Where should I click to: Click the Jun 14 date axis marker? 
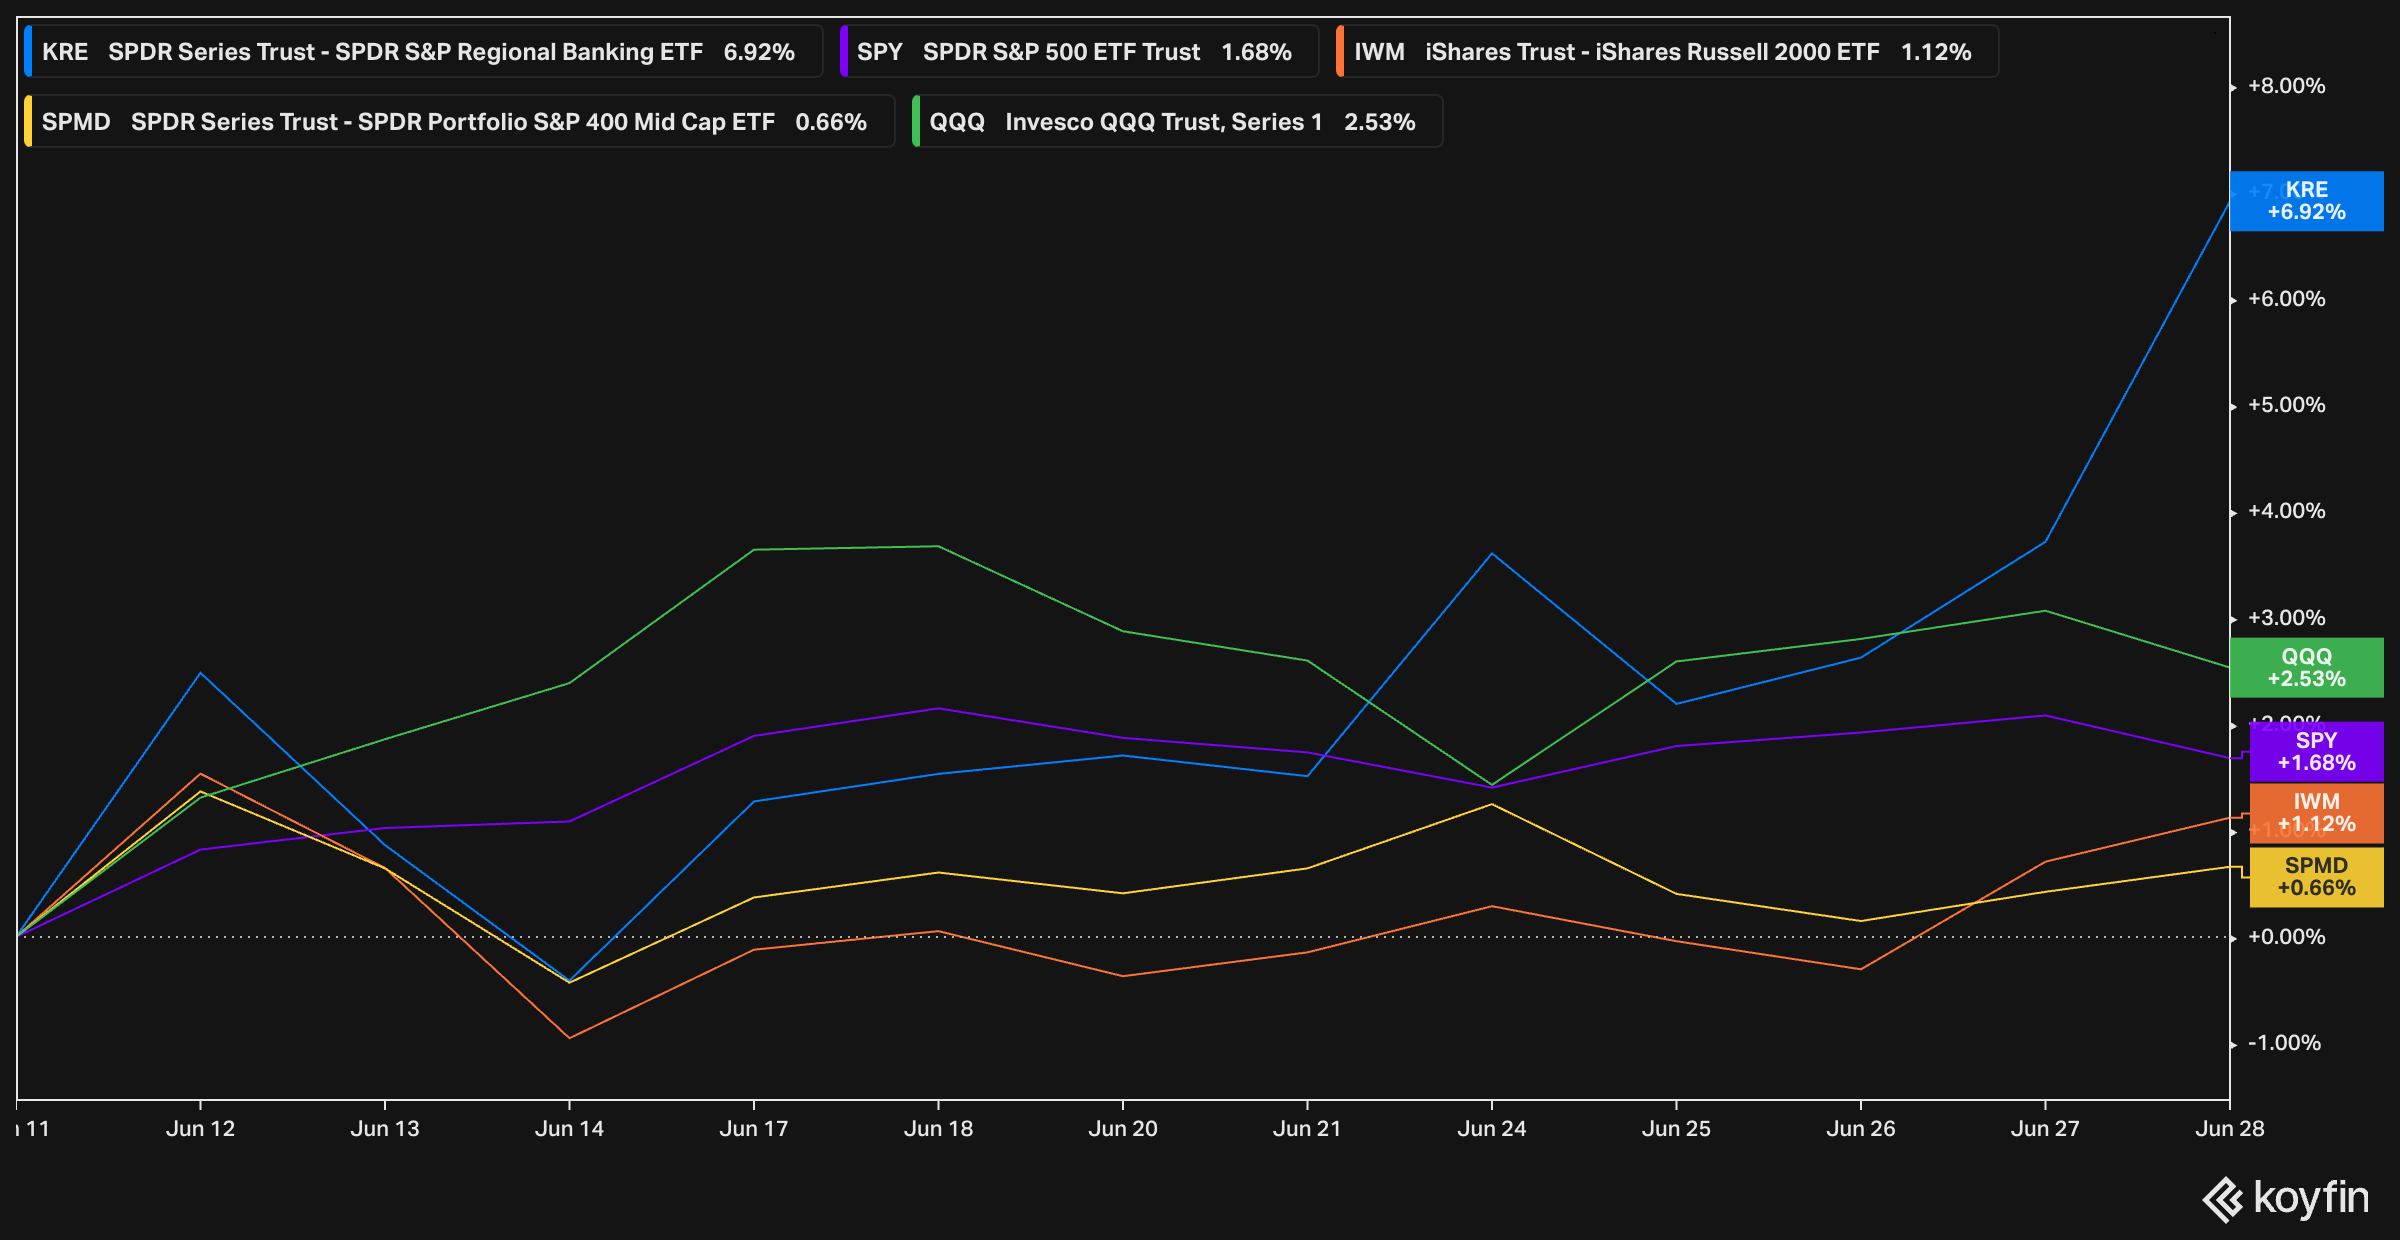click(x=569, y=1128)
